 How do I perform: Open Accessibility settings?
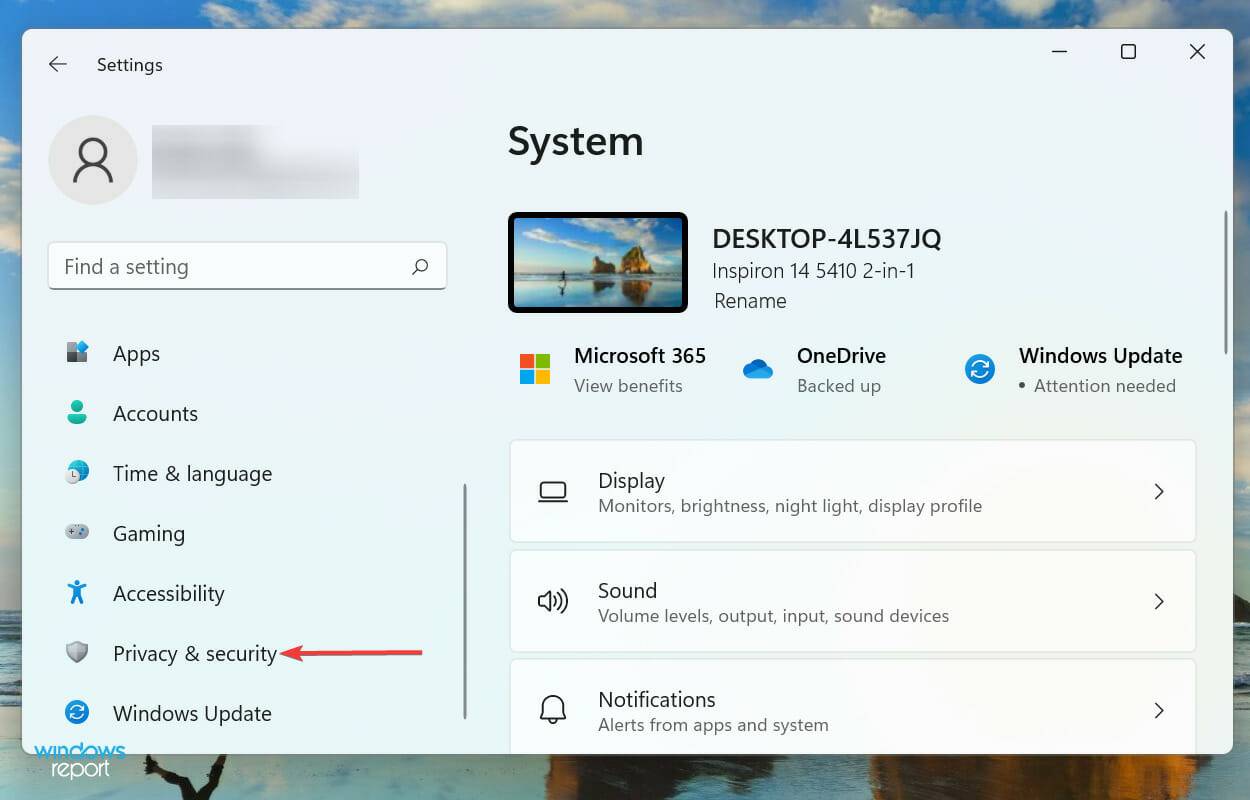pyautogui.click(x=168, y=593)
